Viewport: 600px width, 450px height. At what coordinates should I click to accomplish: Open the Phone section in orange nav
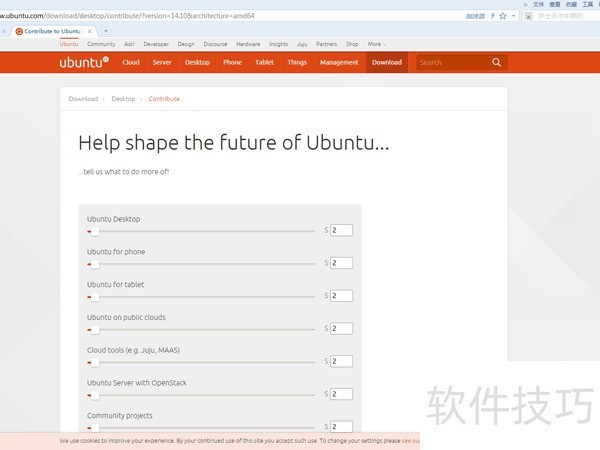click(232, 62)
